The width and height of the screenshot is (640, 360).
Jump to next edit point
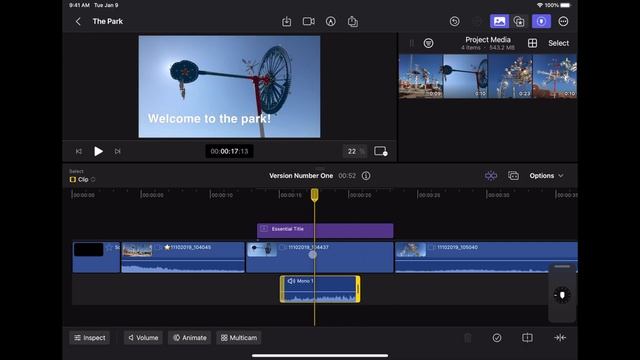(x=118, y=151)
